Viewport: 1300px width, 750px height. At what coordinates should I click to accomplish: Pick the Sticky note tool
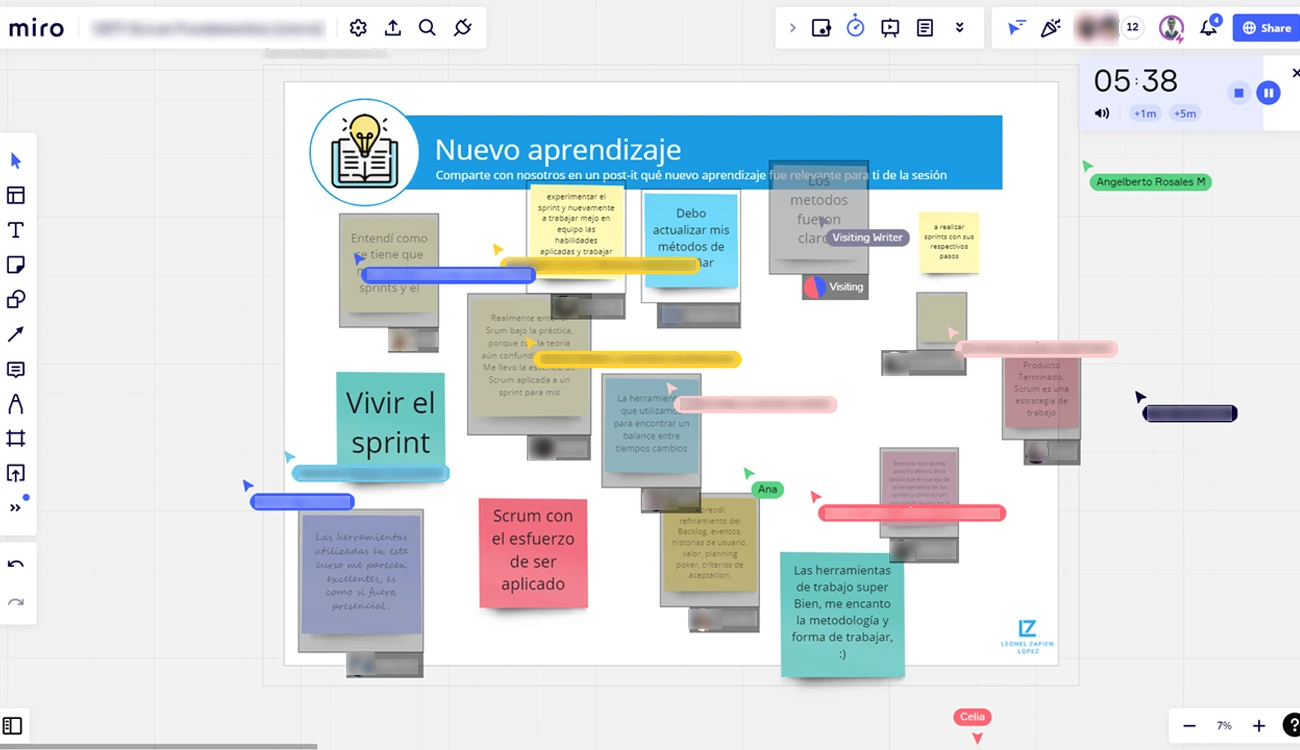(x=16, y=265)
